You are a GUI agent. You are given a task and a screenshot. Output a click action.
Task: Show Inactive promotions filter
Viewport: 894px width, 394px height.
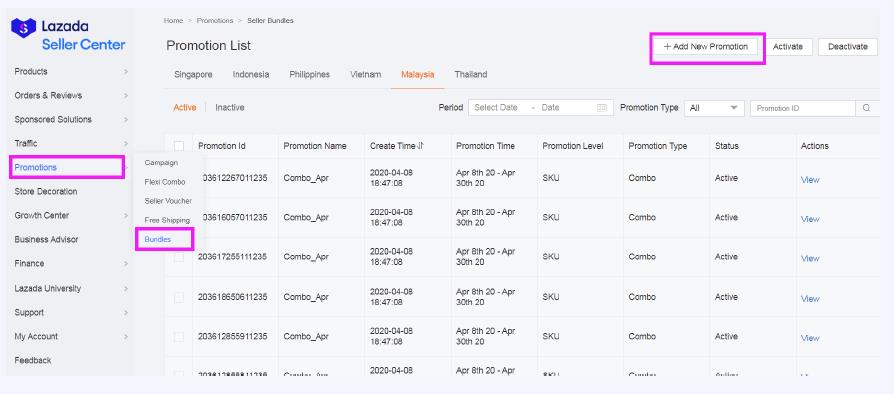point(230,107)
